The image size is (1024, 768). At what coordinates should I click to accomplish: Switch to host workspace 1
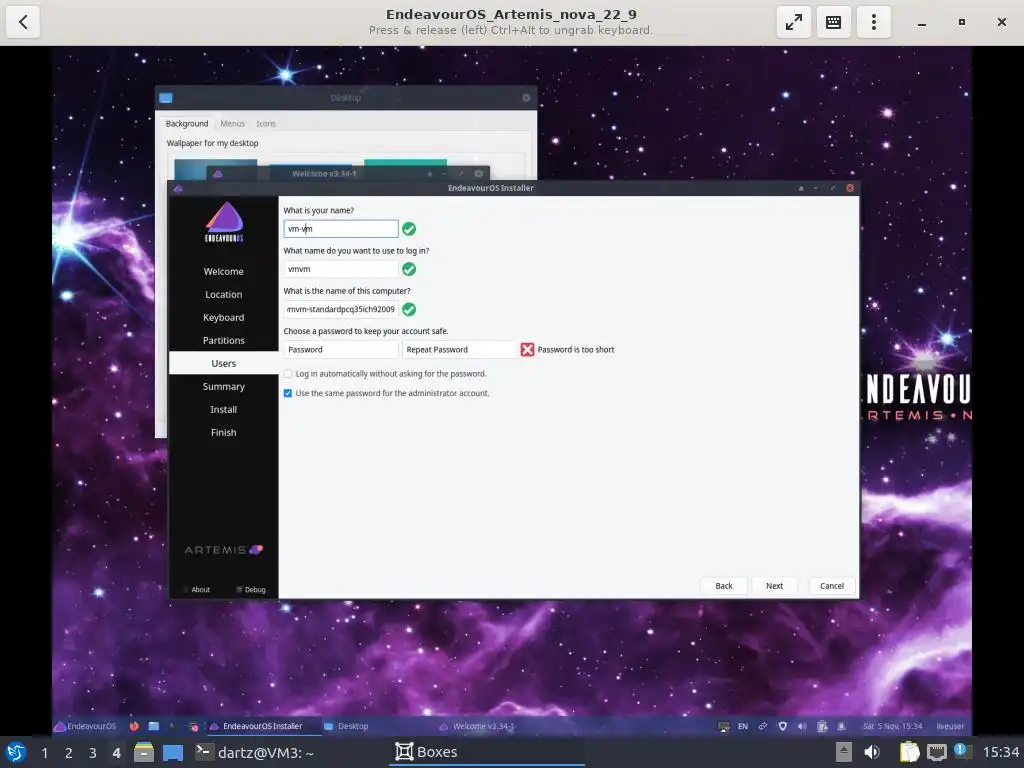[x=44, y=753]
